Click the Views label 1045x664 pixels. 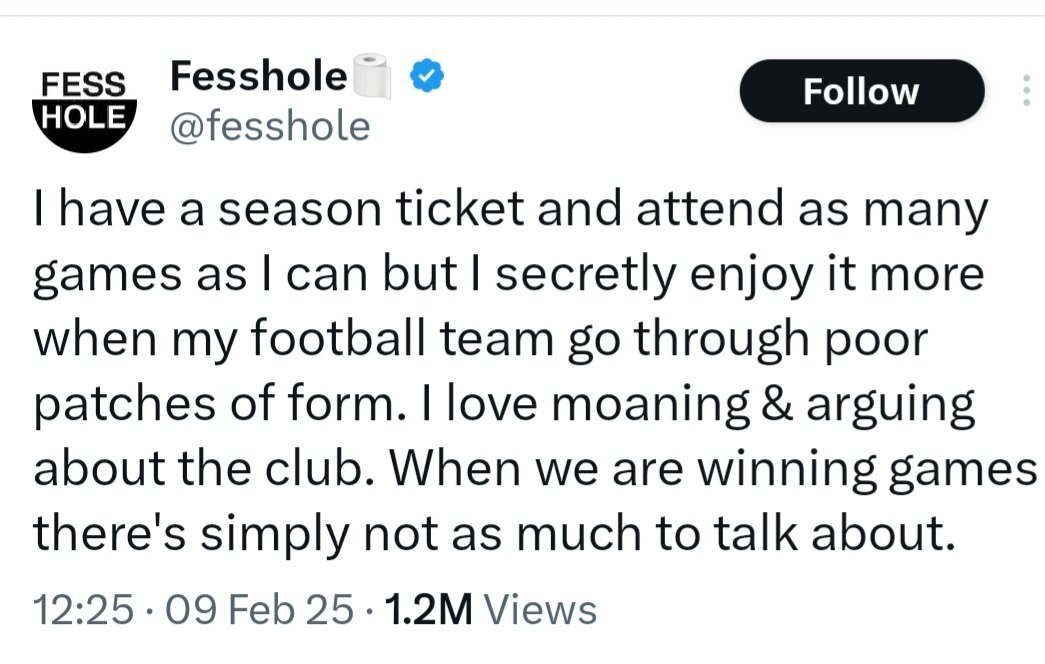pos(540,609)
